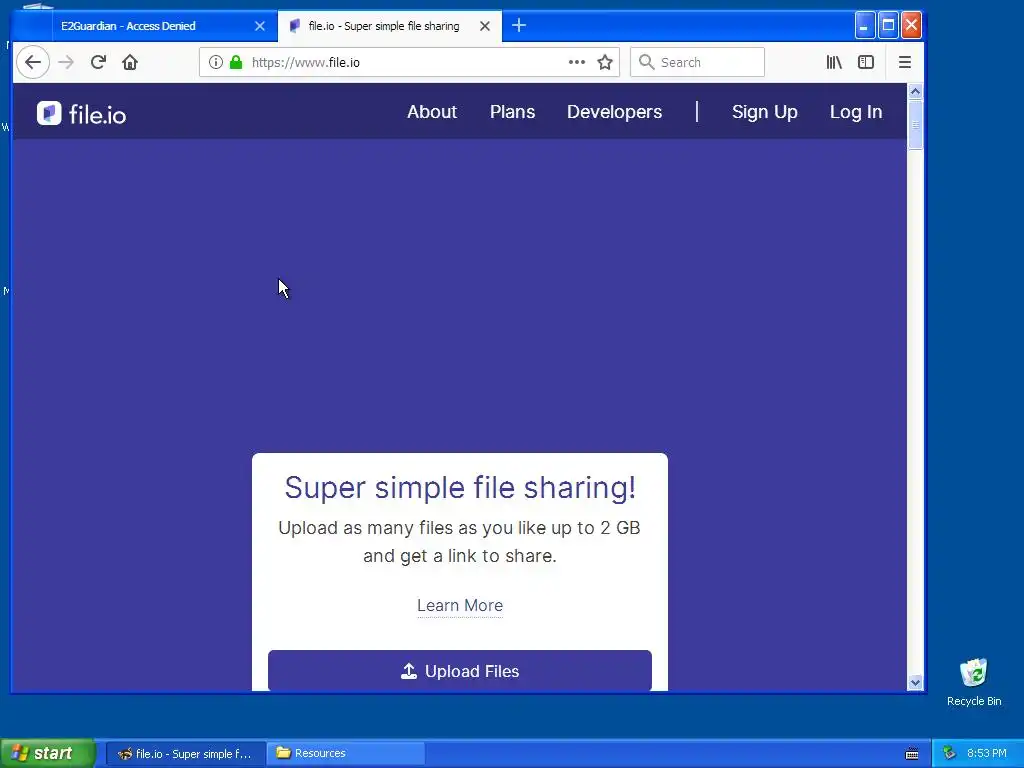The height and width of the screenshot is (768, 1024).
Task: Click the taskbar clock showing 8:53 PM
Action: (986, 753)
